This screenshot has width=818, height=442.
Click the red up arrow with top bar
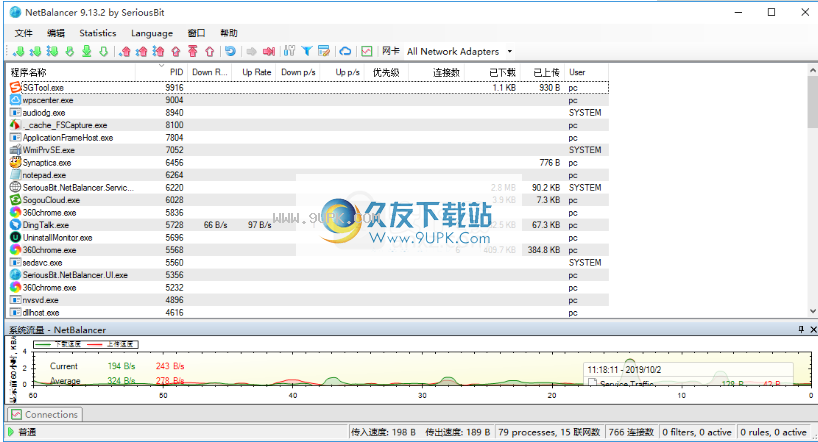193,51
